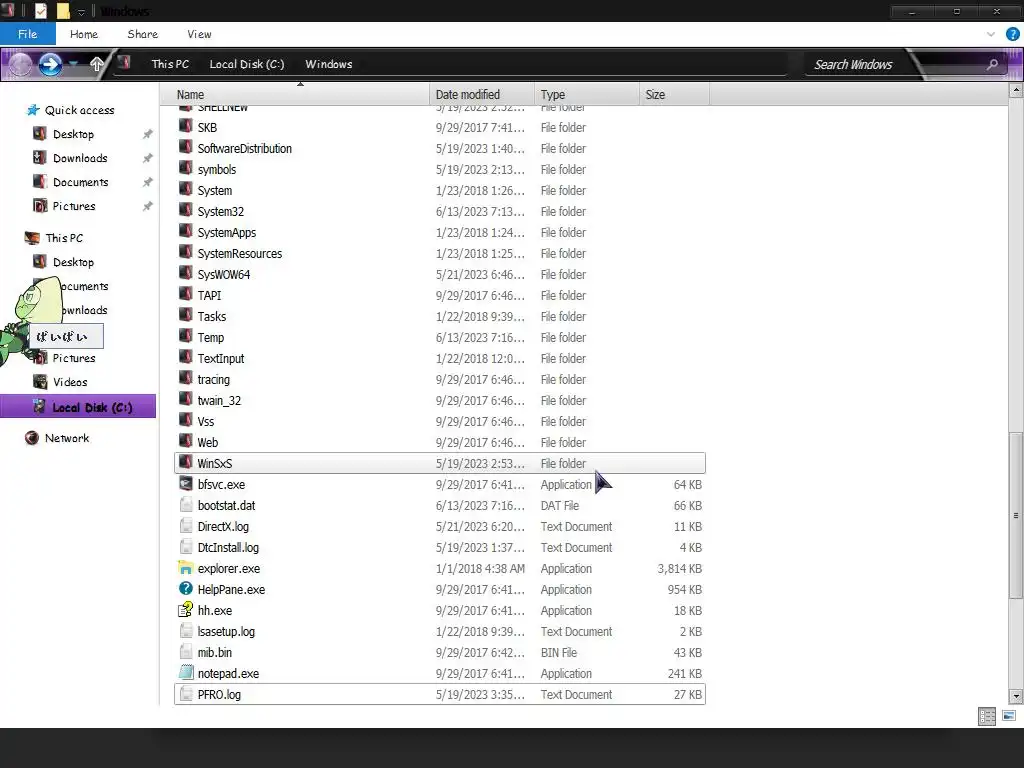
Task: Select the Temp folder icon
Action: [185, 336]
